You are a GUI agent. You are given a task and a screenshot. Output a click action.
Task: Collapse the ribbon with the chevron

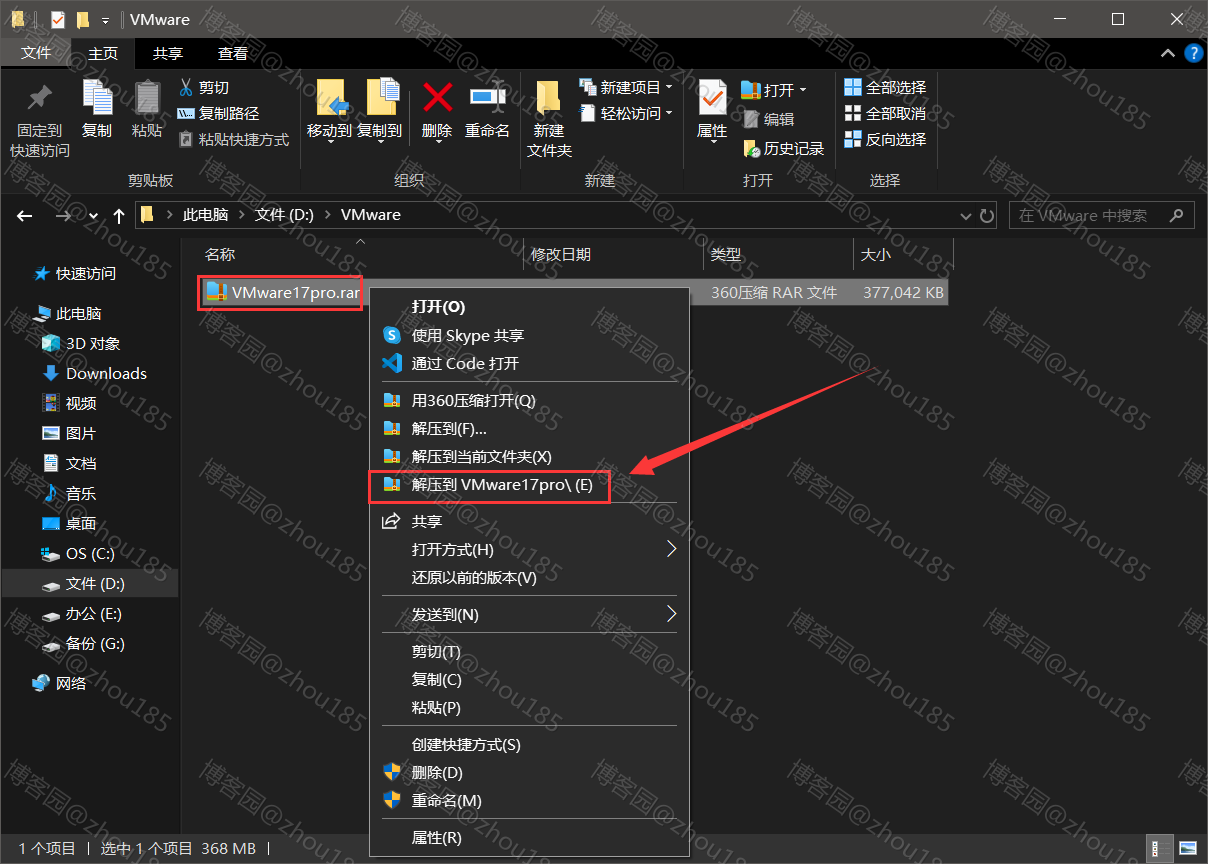coord(1167,54)
